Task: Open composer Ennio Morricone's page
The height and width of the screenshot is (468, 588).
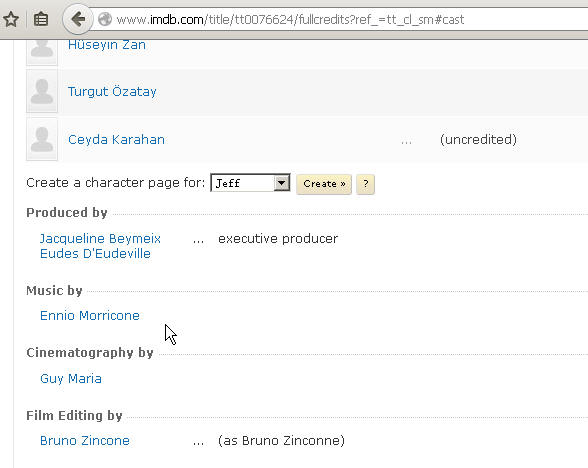Action: pos(90,315)
